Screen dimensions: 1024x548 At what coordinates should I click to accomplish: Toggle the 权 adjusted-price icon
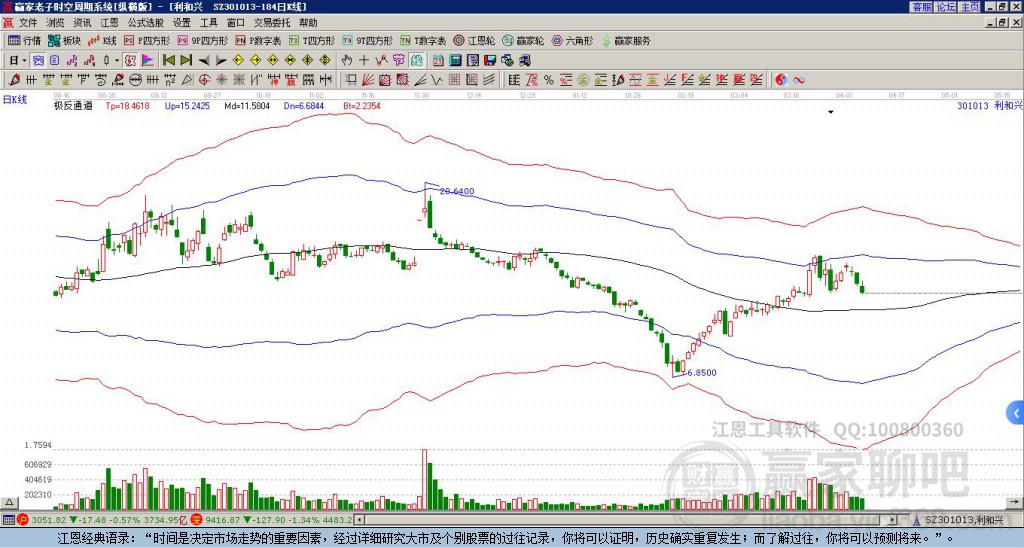pos(130,61)
